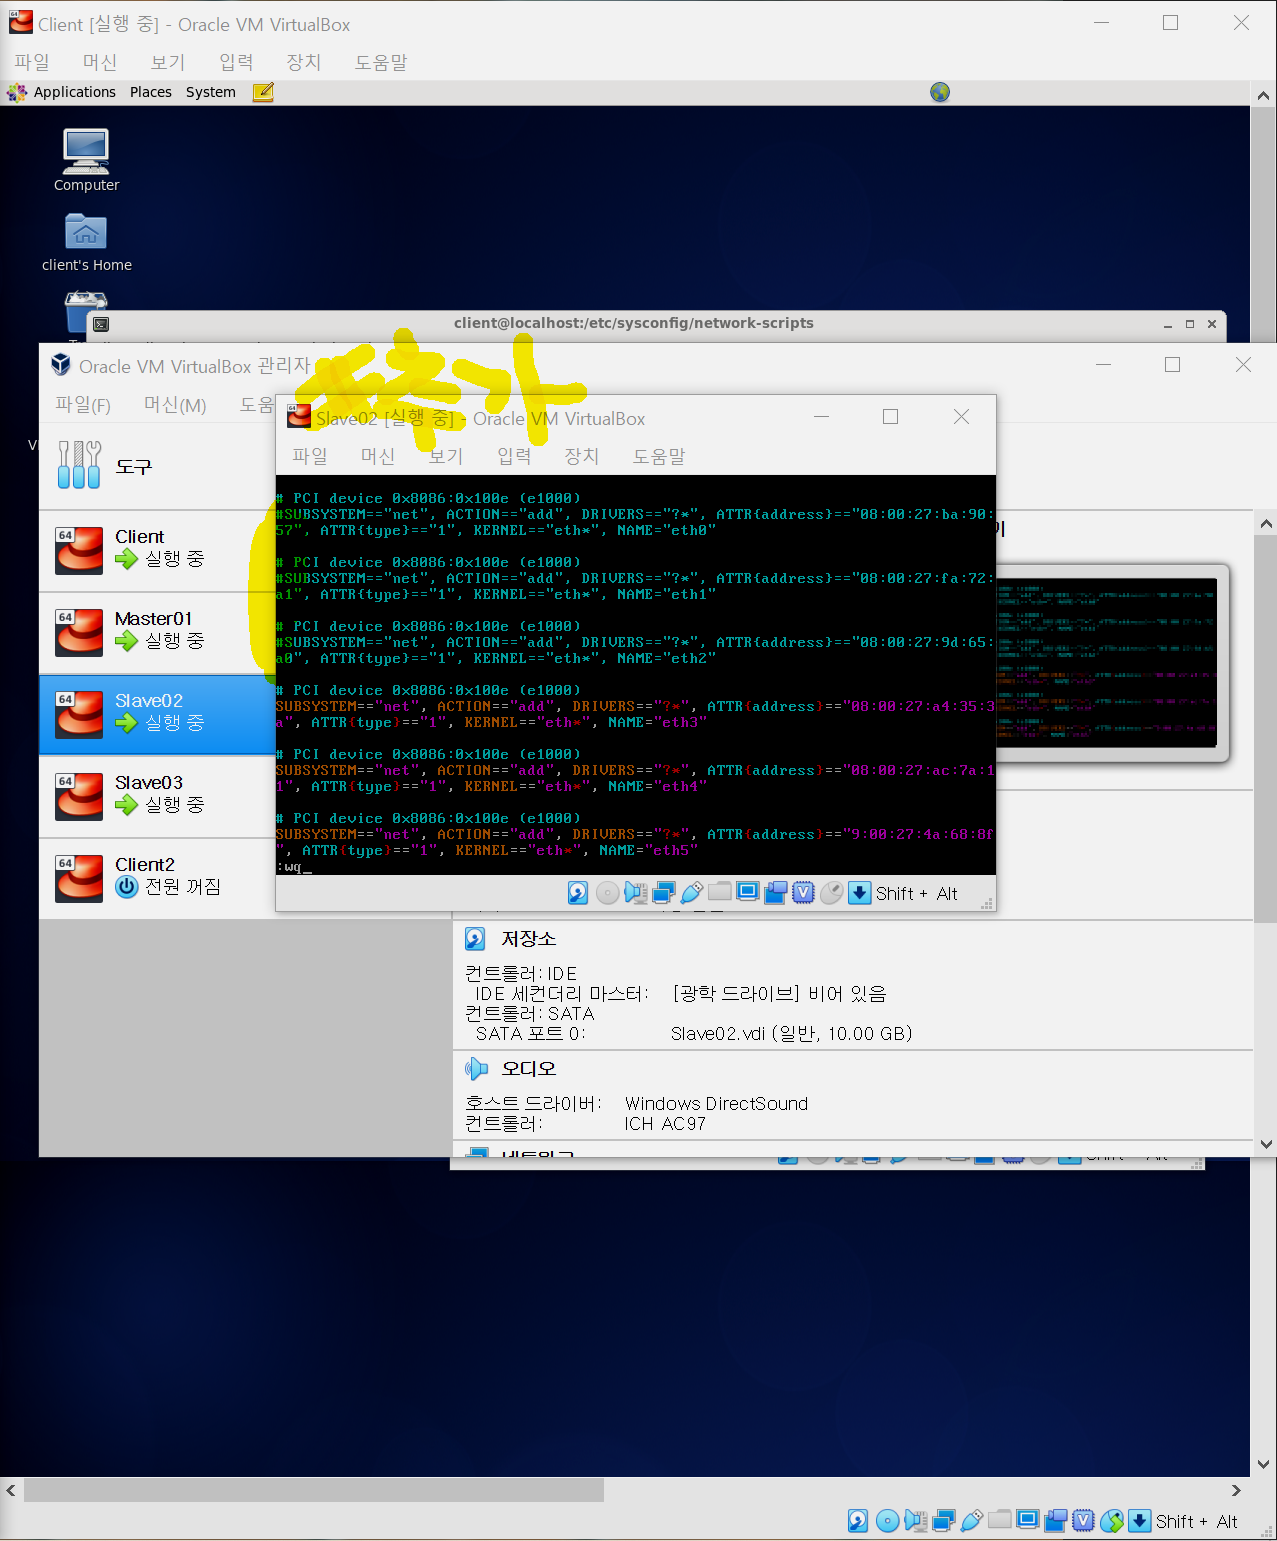
Task: Select the powered-off Client2 VM
Action: [157, 878]
